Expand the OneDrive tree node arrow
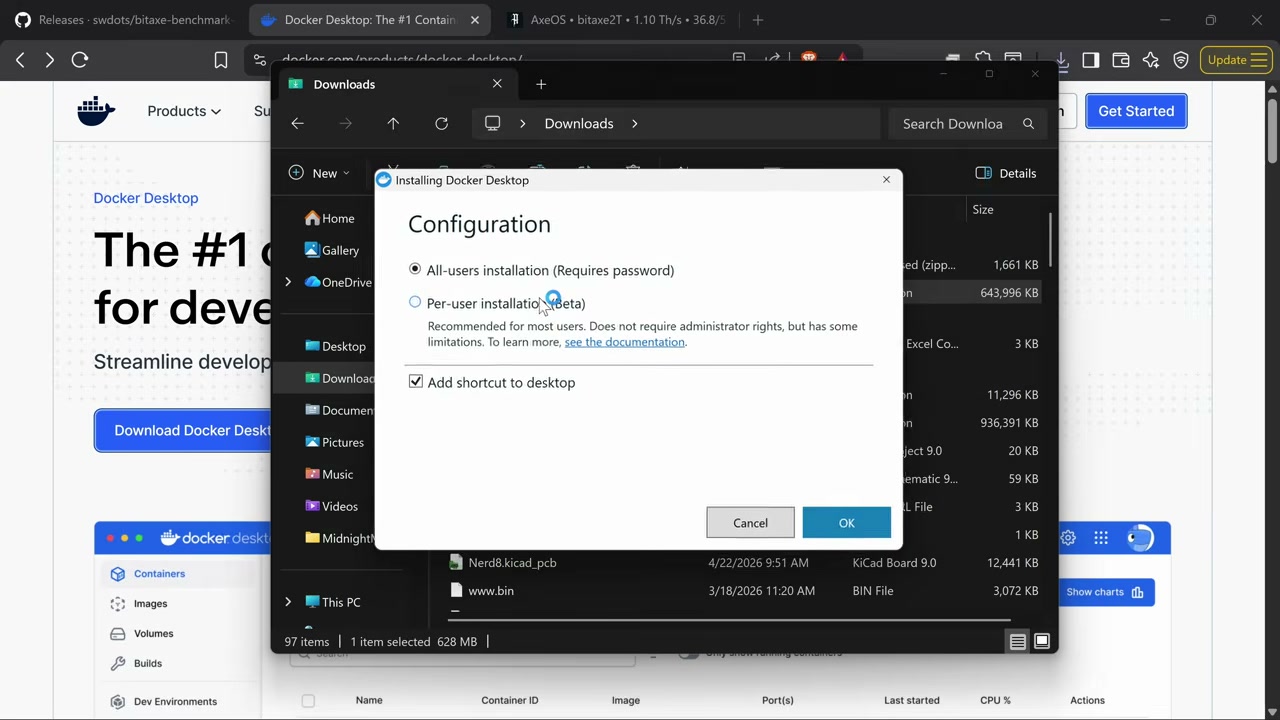 [x=288, y=282]
